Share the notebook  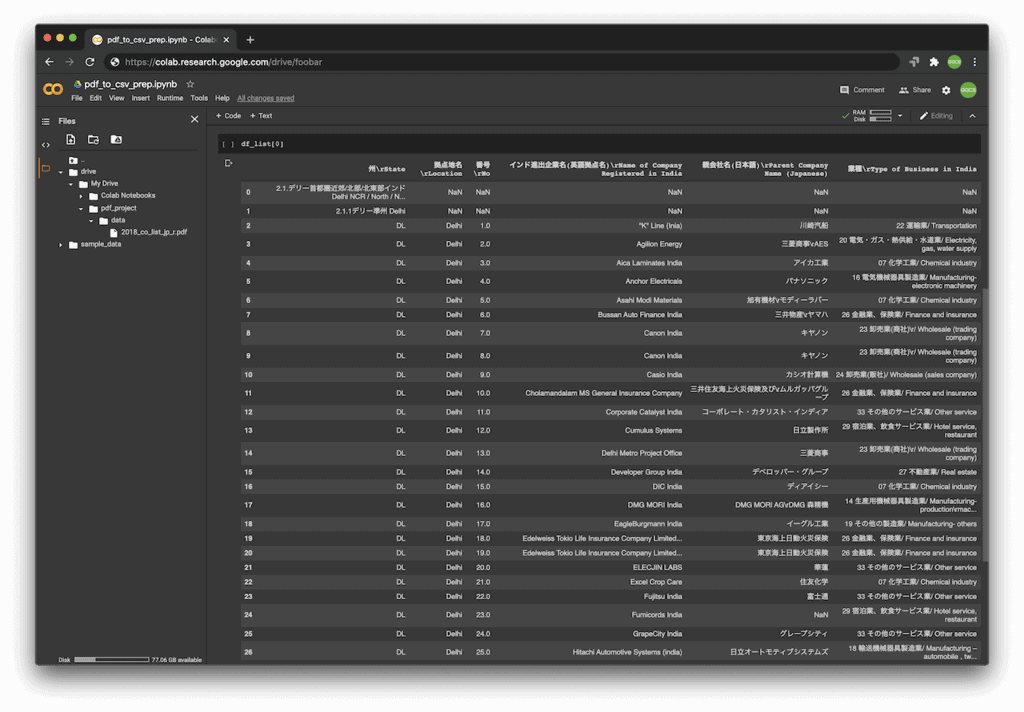tap(915, 90)
